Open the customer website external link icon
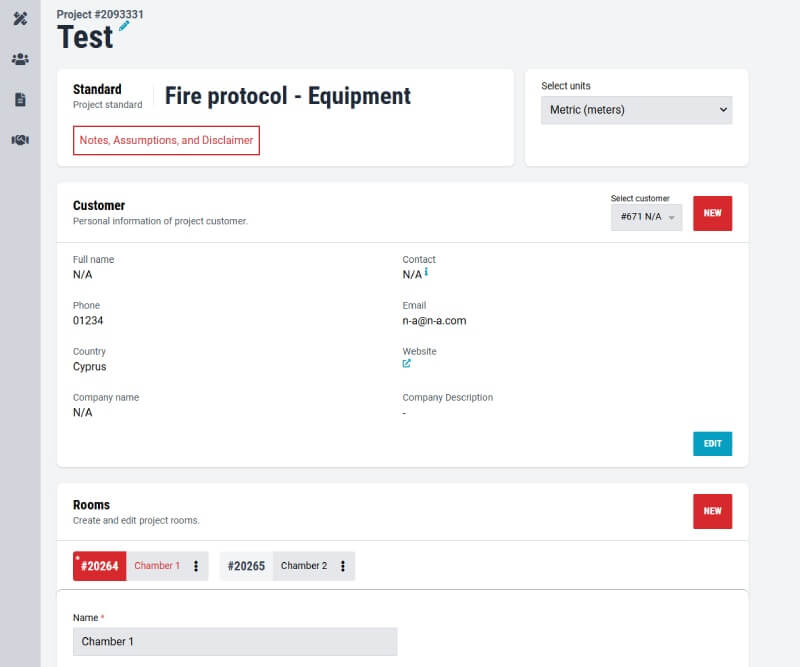The height and width of the screenshot is (667, 800). click(406, 363)
